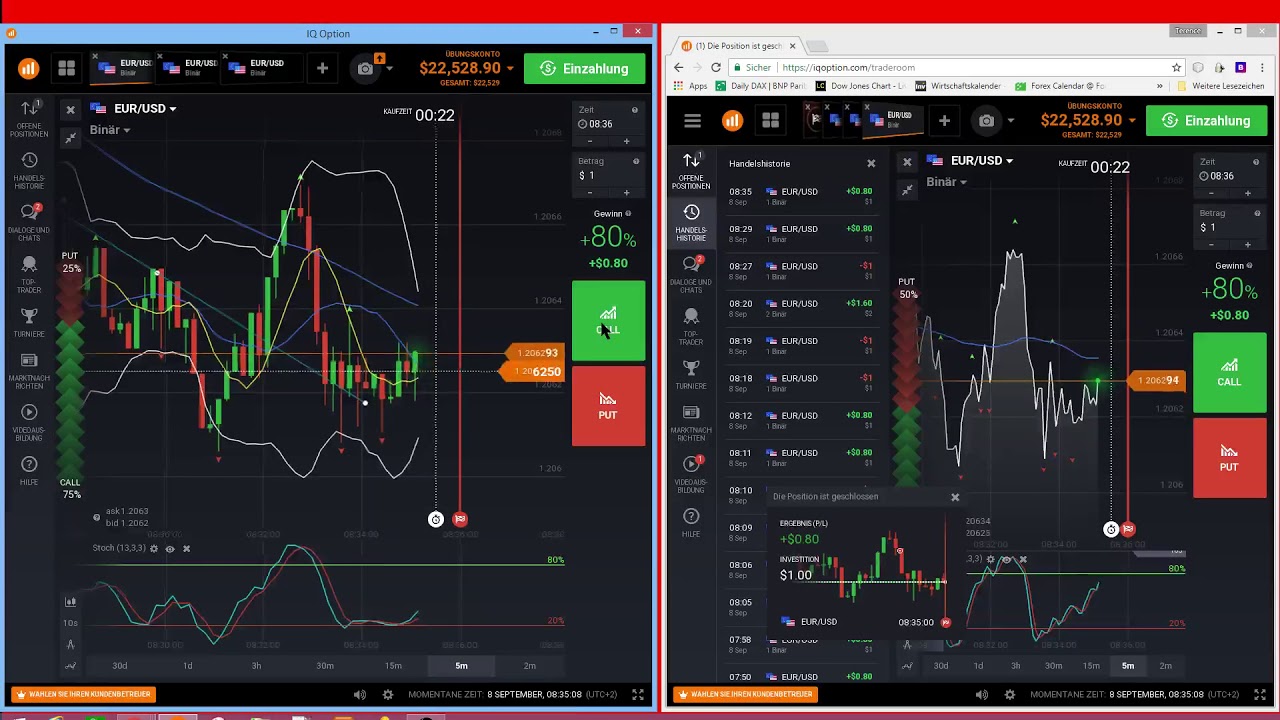Open Dialoge und Chats in left window
This screenshot has height=720, width=1280.
29,222
